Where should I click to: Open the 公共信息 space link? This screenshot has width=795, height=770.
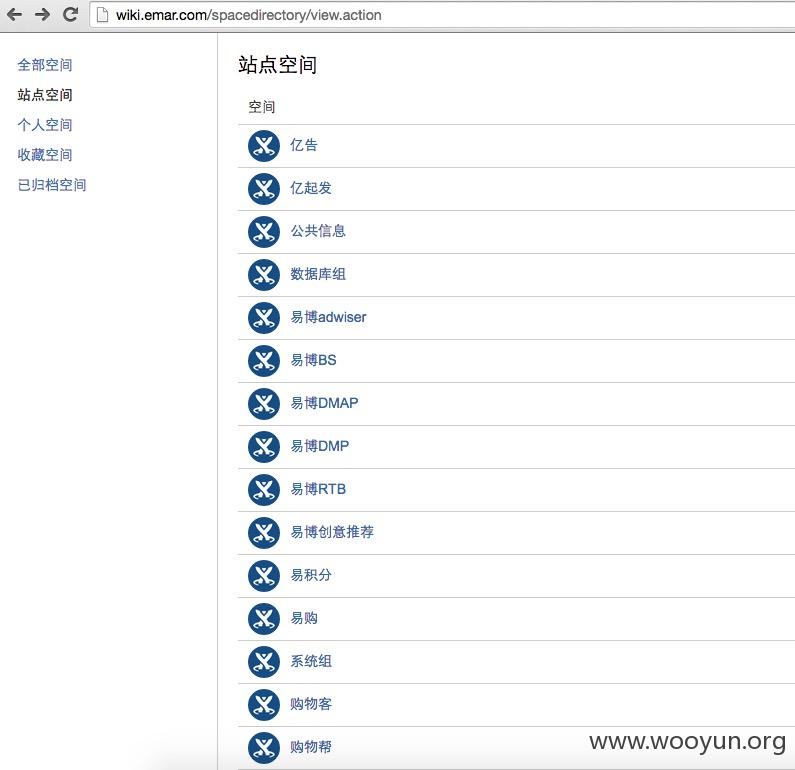318,231
